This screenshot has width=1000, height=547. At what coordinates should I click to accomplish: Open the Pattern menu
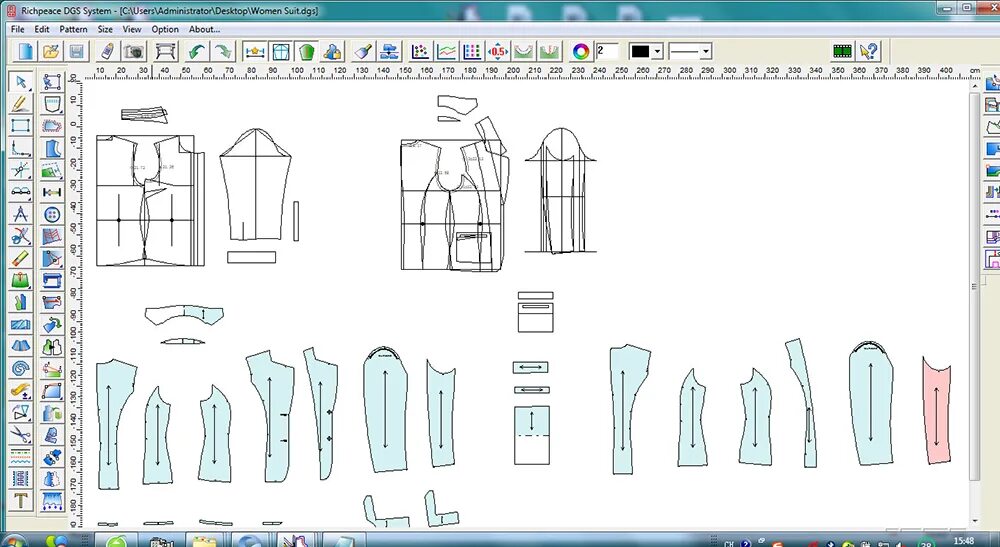(x=73, y=29)
